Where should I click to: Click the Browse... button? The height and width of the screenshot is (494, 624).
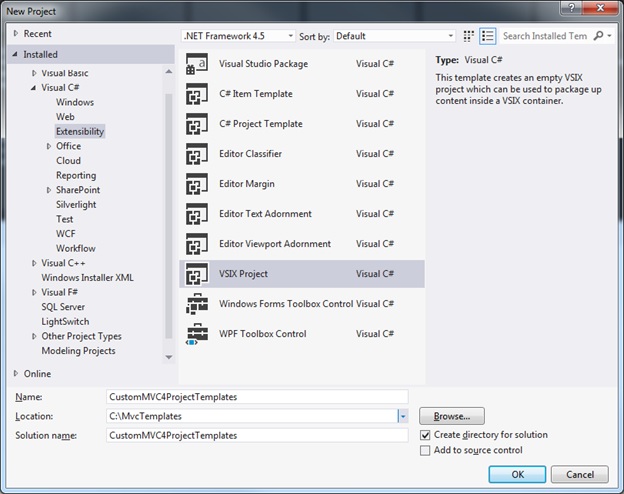pos(452,416)
